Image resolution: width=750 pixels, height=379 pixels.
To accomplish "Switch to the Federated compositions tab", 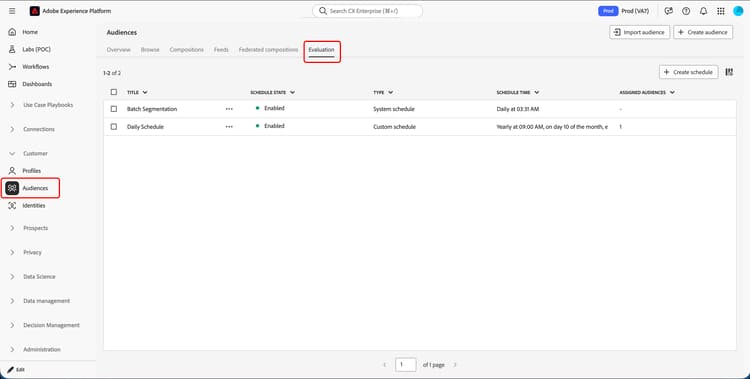I will [x=268, y=50].
